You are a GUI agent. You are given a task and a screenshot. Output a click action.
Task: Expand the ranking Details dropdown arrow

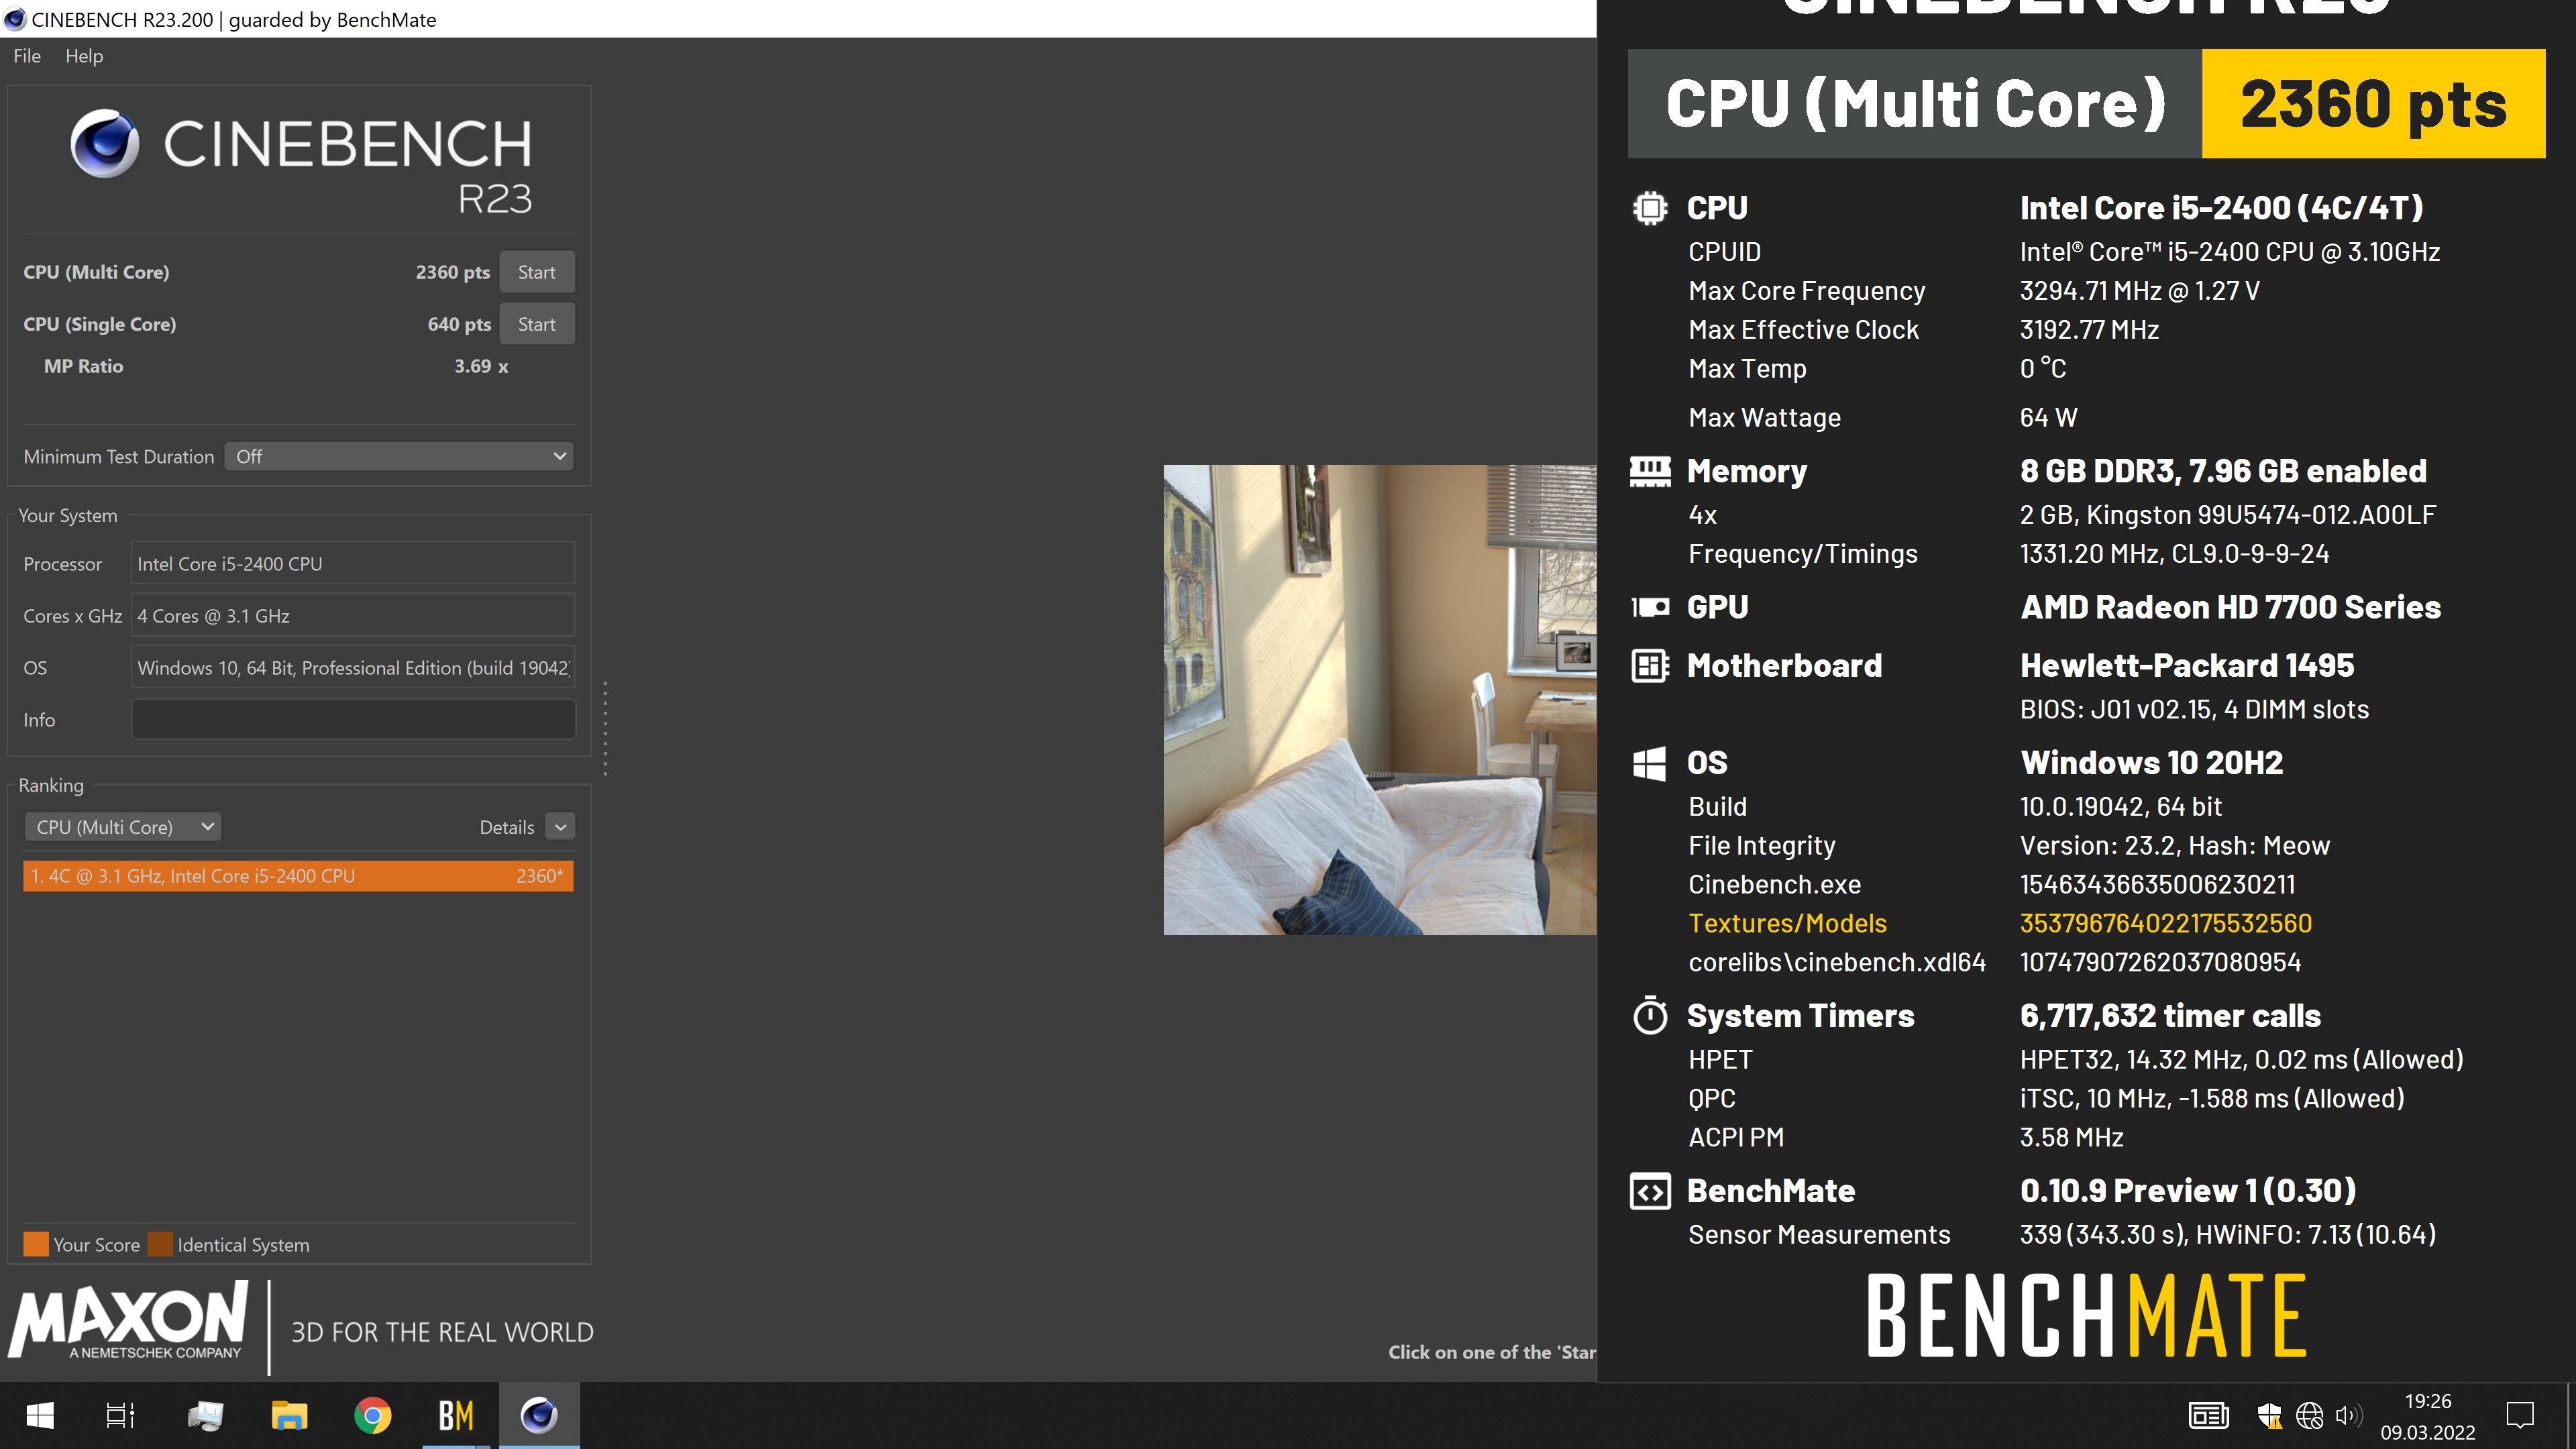point(561,827)
